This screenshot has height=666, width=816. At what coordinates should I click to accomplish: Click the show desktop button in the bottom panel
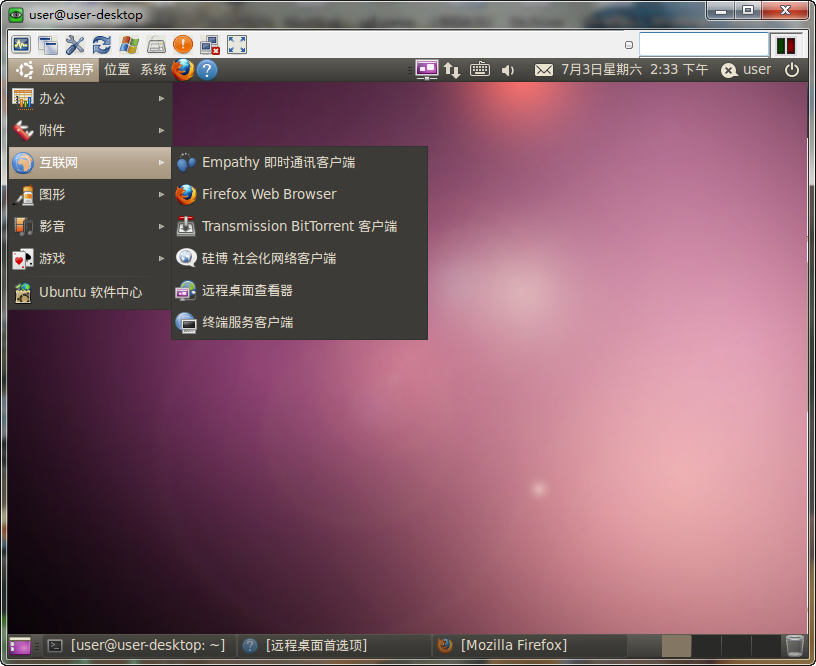coord(20,646)
